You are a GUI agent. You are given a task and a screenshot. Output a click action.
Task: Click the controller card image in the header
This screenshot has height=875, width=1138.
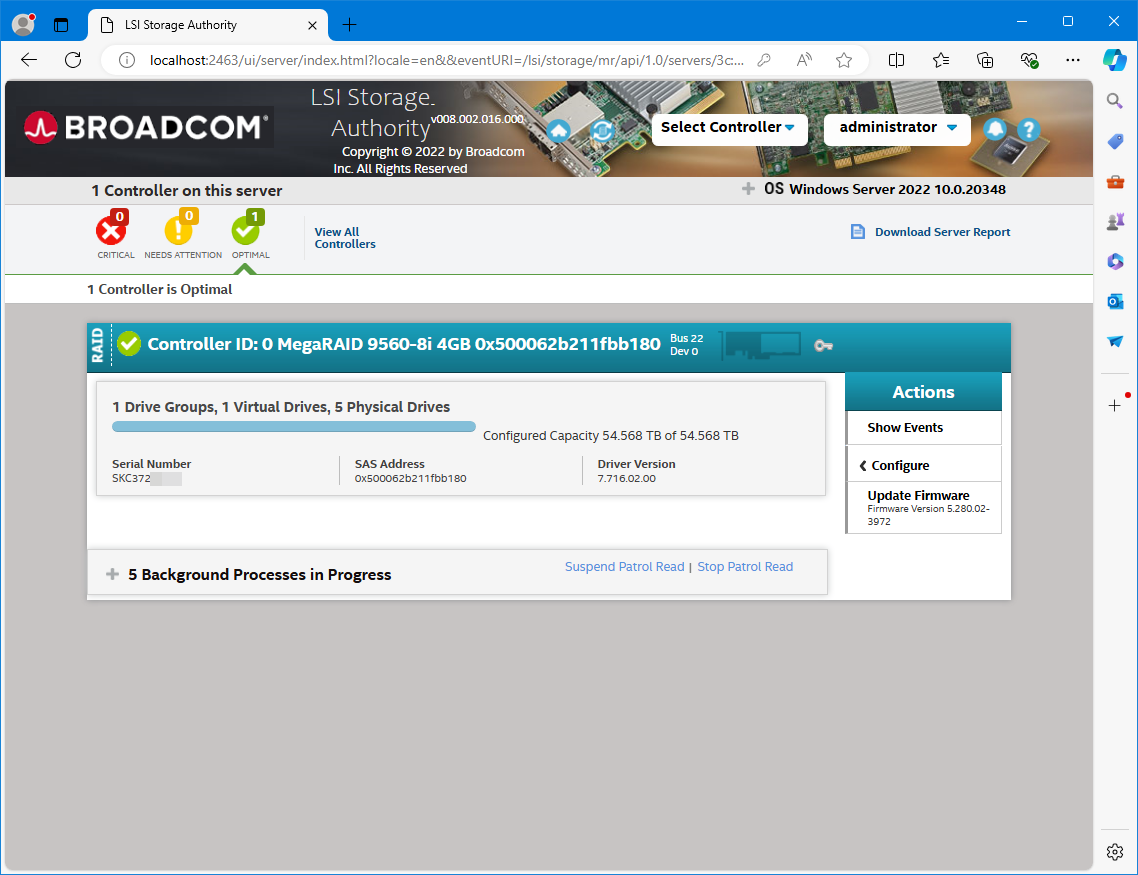[x=762, y=345]
